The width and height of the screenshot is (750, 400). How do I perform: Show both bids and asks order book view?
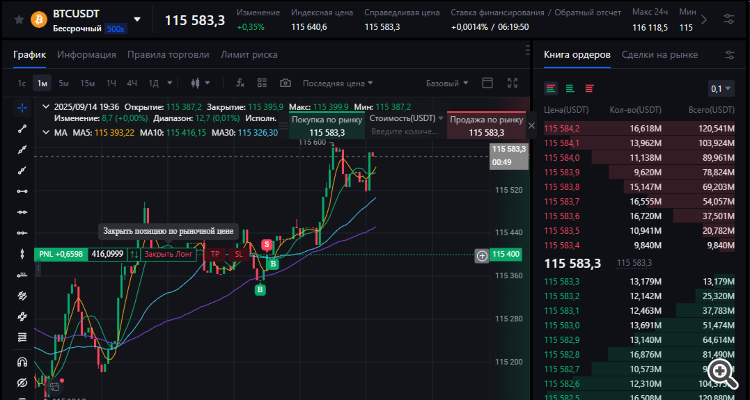551,89
